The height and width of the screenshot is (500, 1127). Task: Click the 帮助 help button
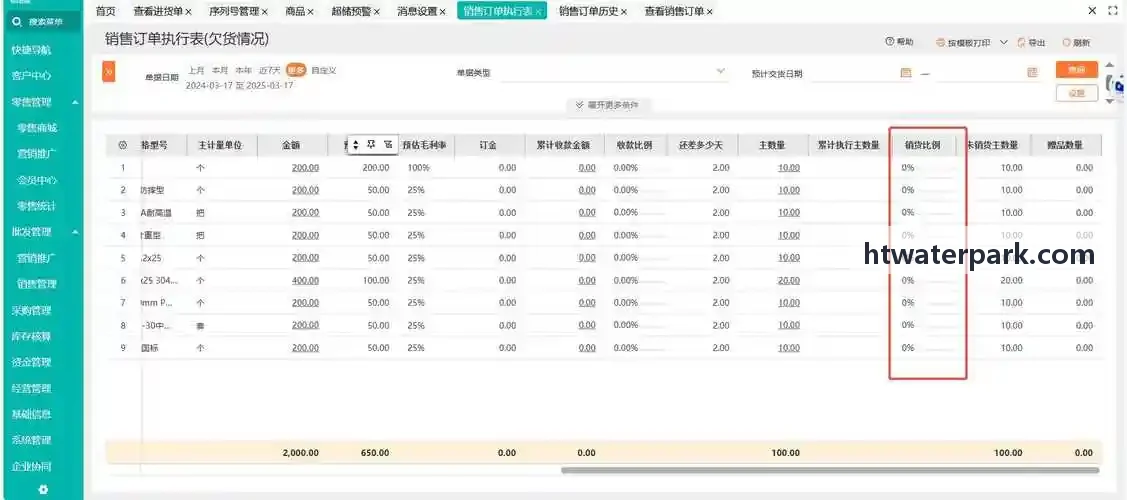[x=900, y=42]
